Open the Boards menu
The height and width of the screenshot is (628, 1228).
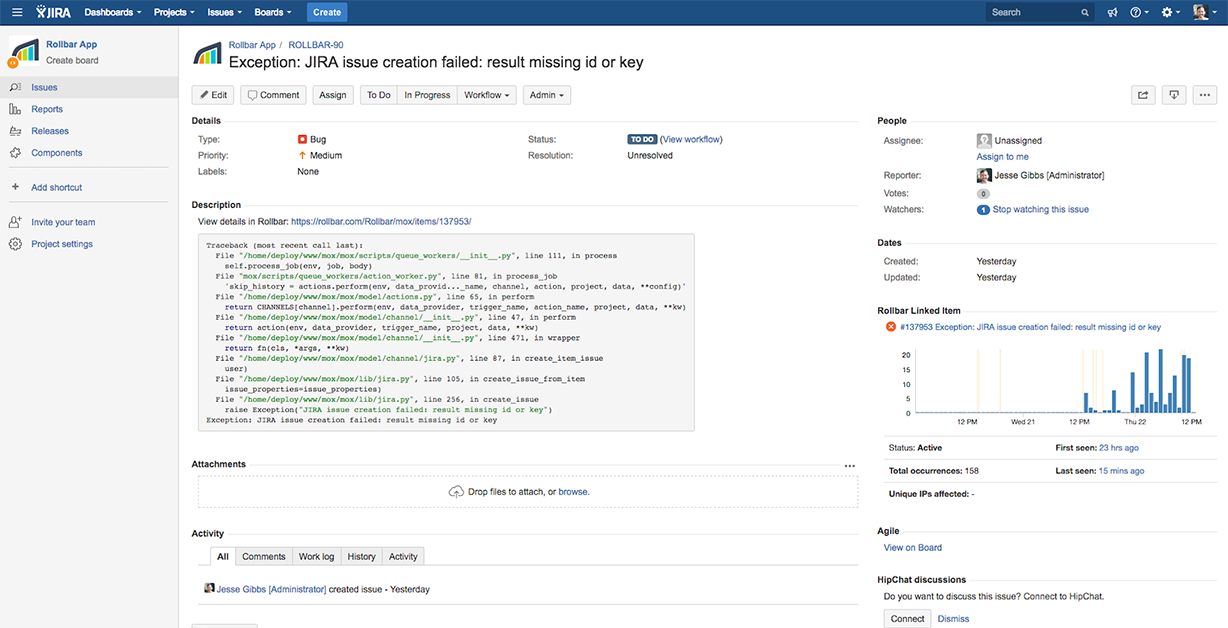[x=273, y=12]
